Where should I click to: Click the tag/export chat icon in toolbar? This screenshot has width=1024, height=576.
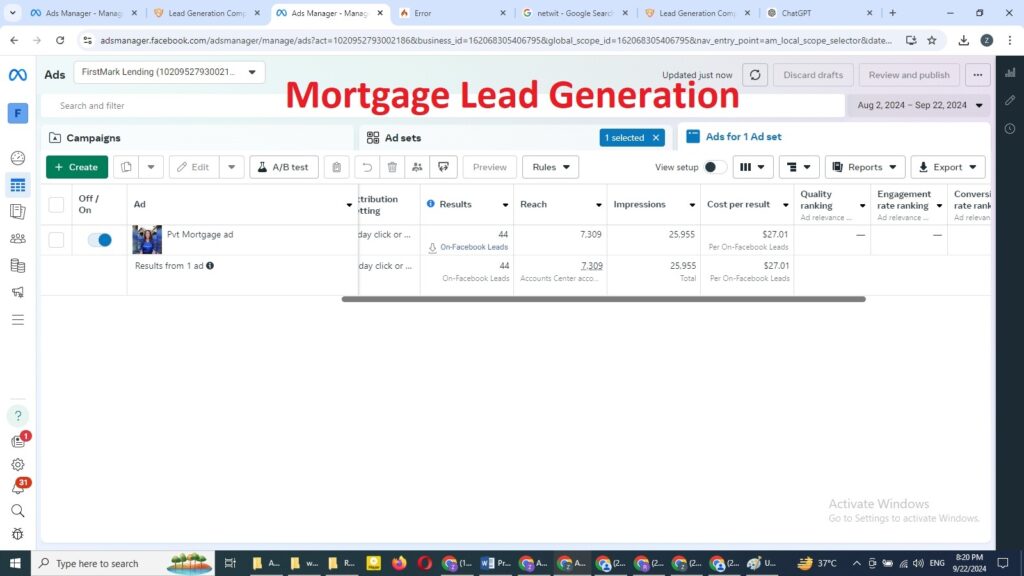(443, 167)
